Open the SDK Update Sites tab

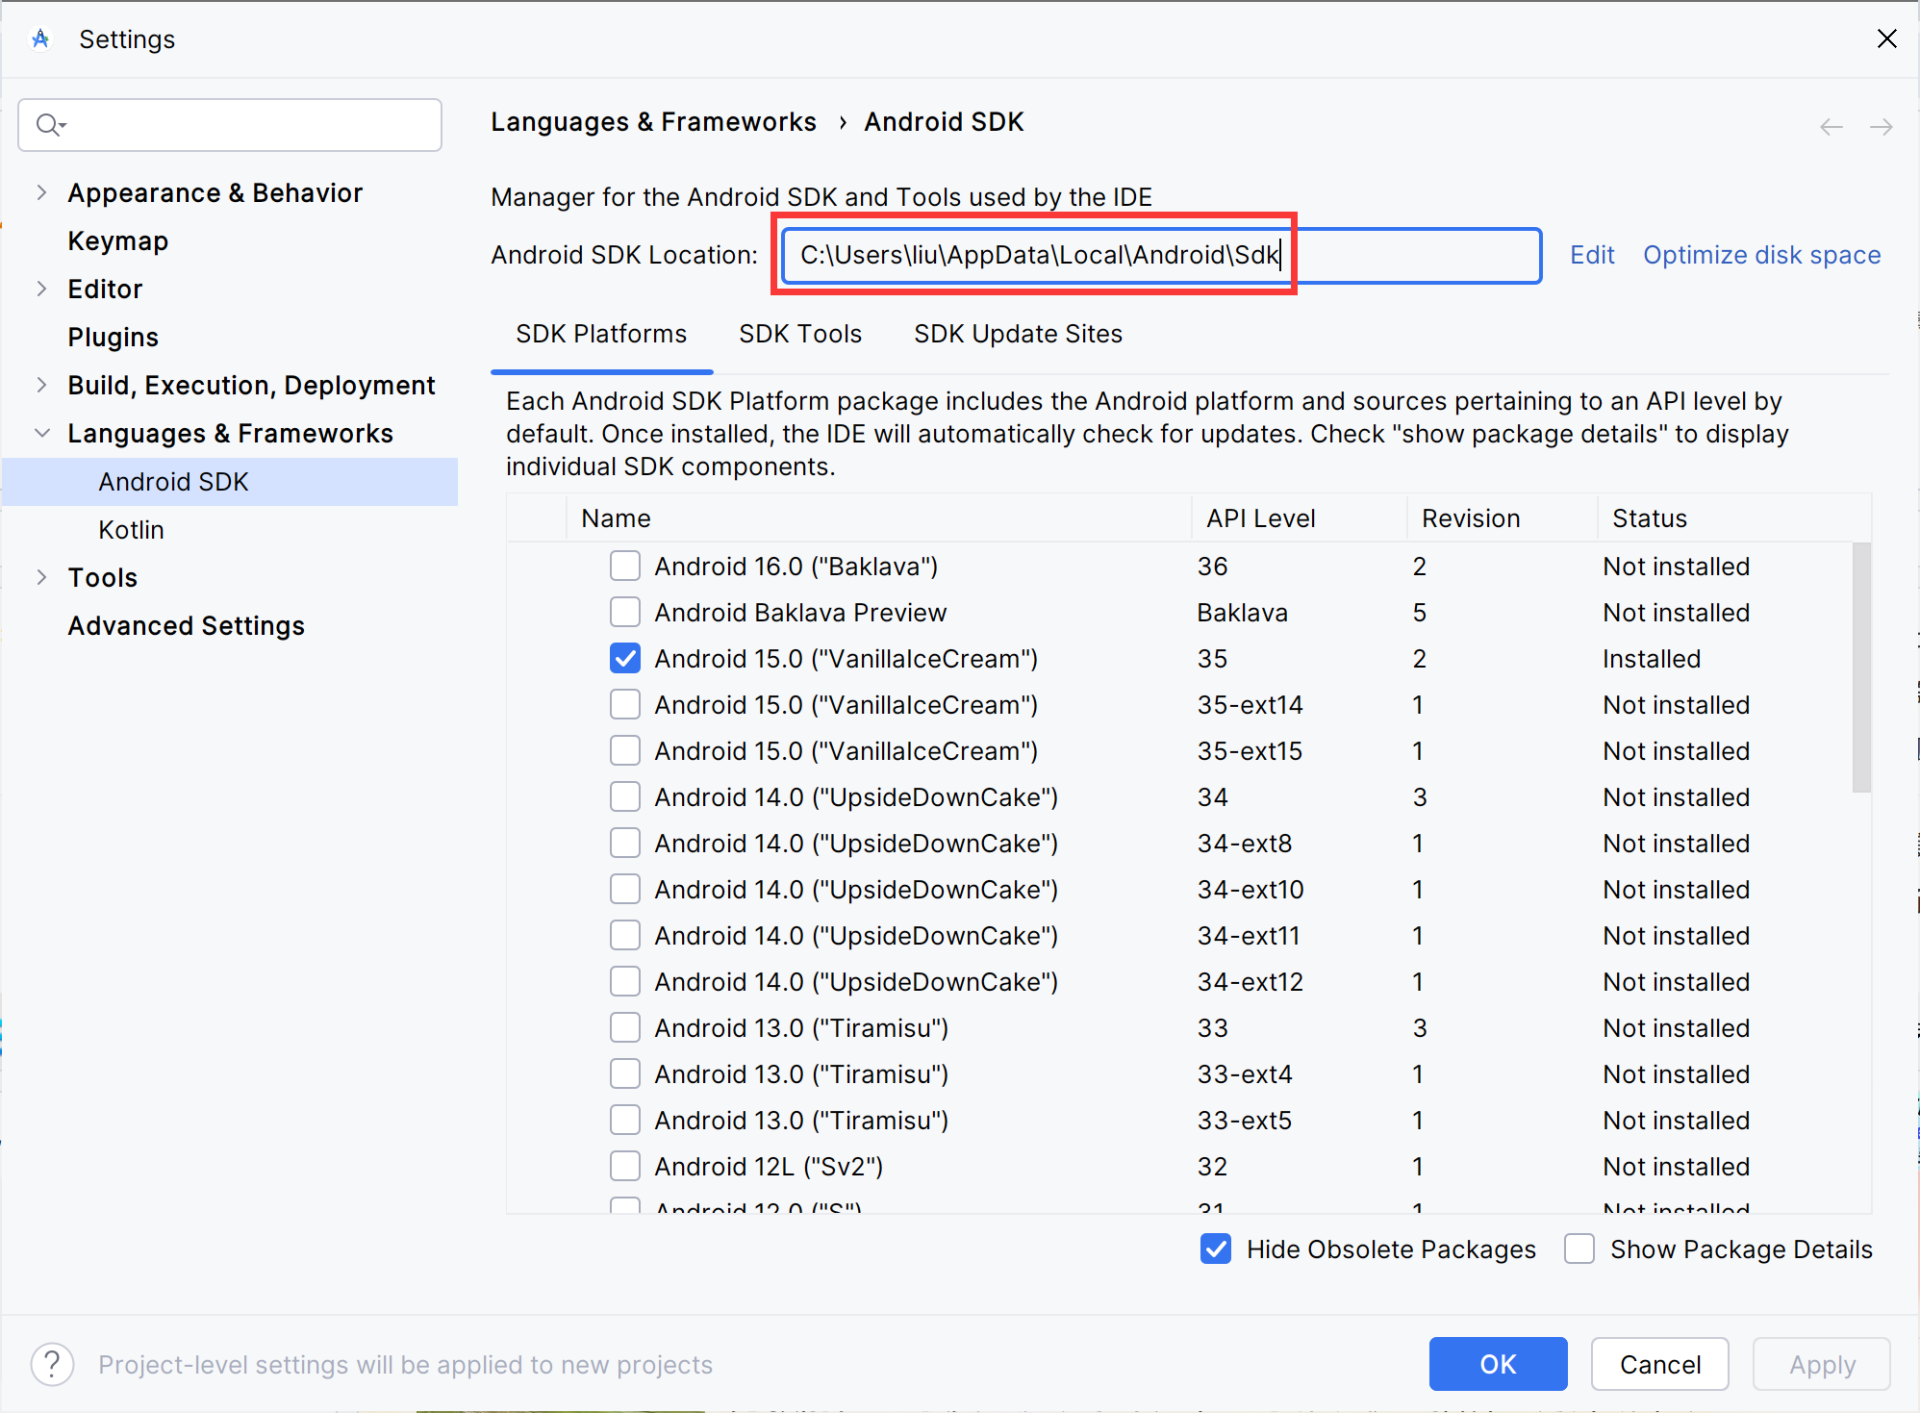(x=1017, y=334)
